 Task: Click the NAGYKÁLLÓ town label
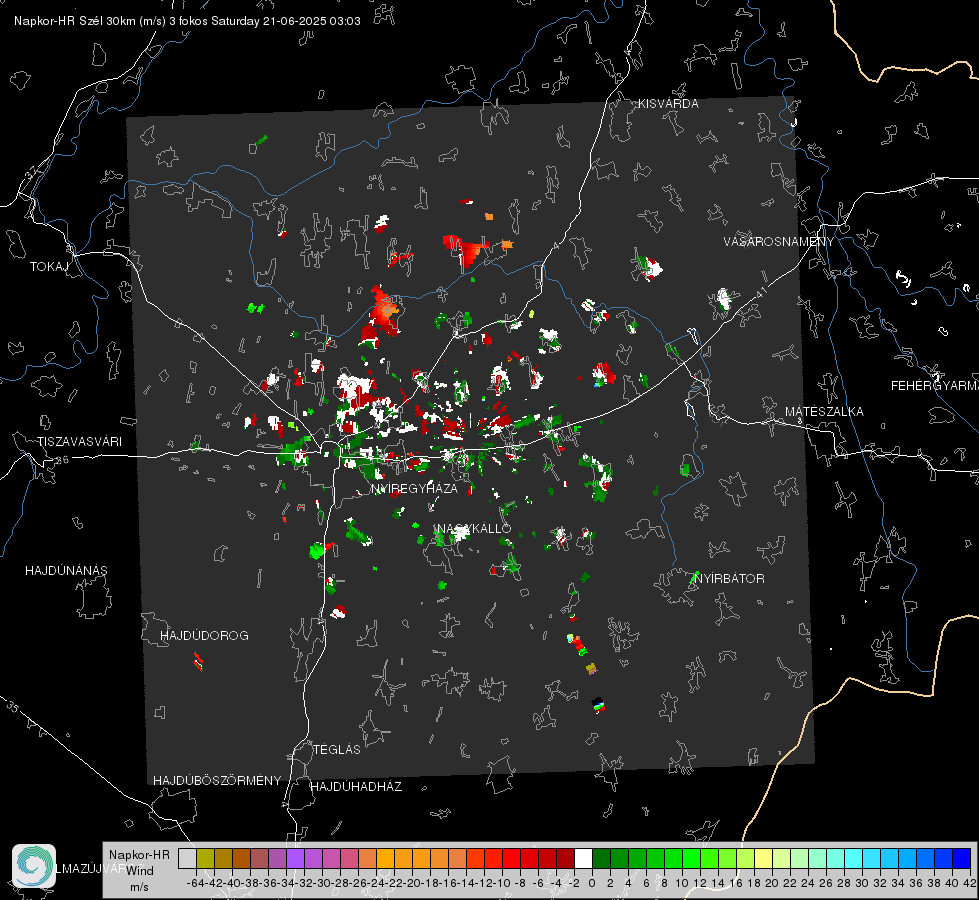click(x=473, y=528)
